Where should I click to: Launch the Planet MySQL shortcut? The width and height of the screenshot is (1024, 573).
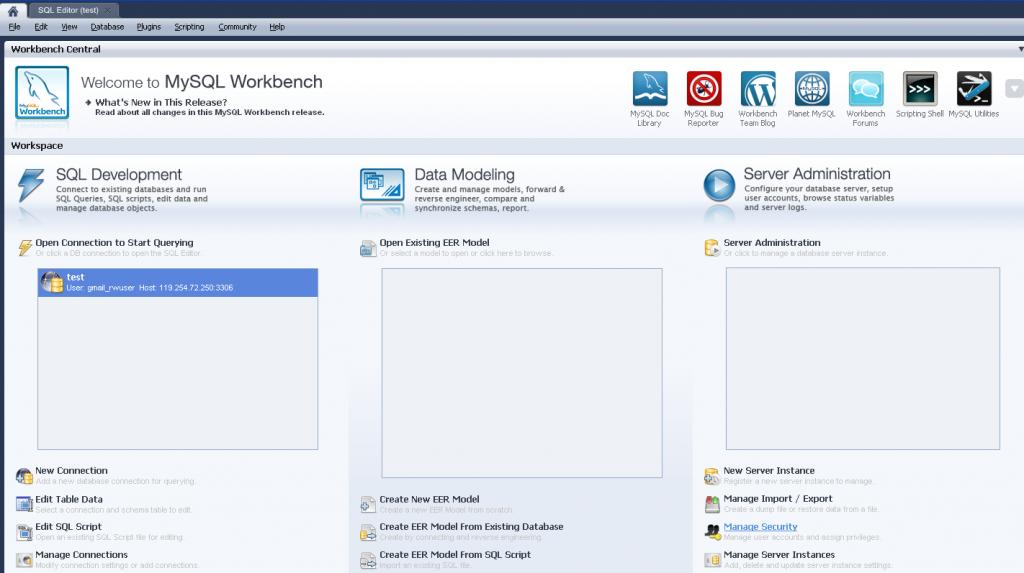point(811,89)
